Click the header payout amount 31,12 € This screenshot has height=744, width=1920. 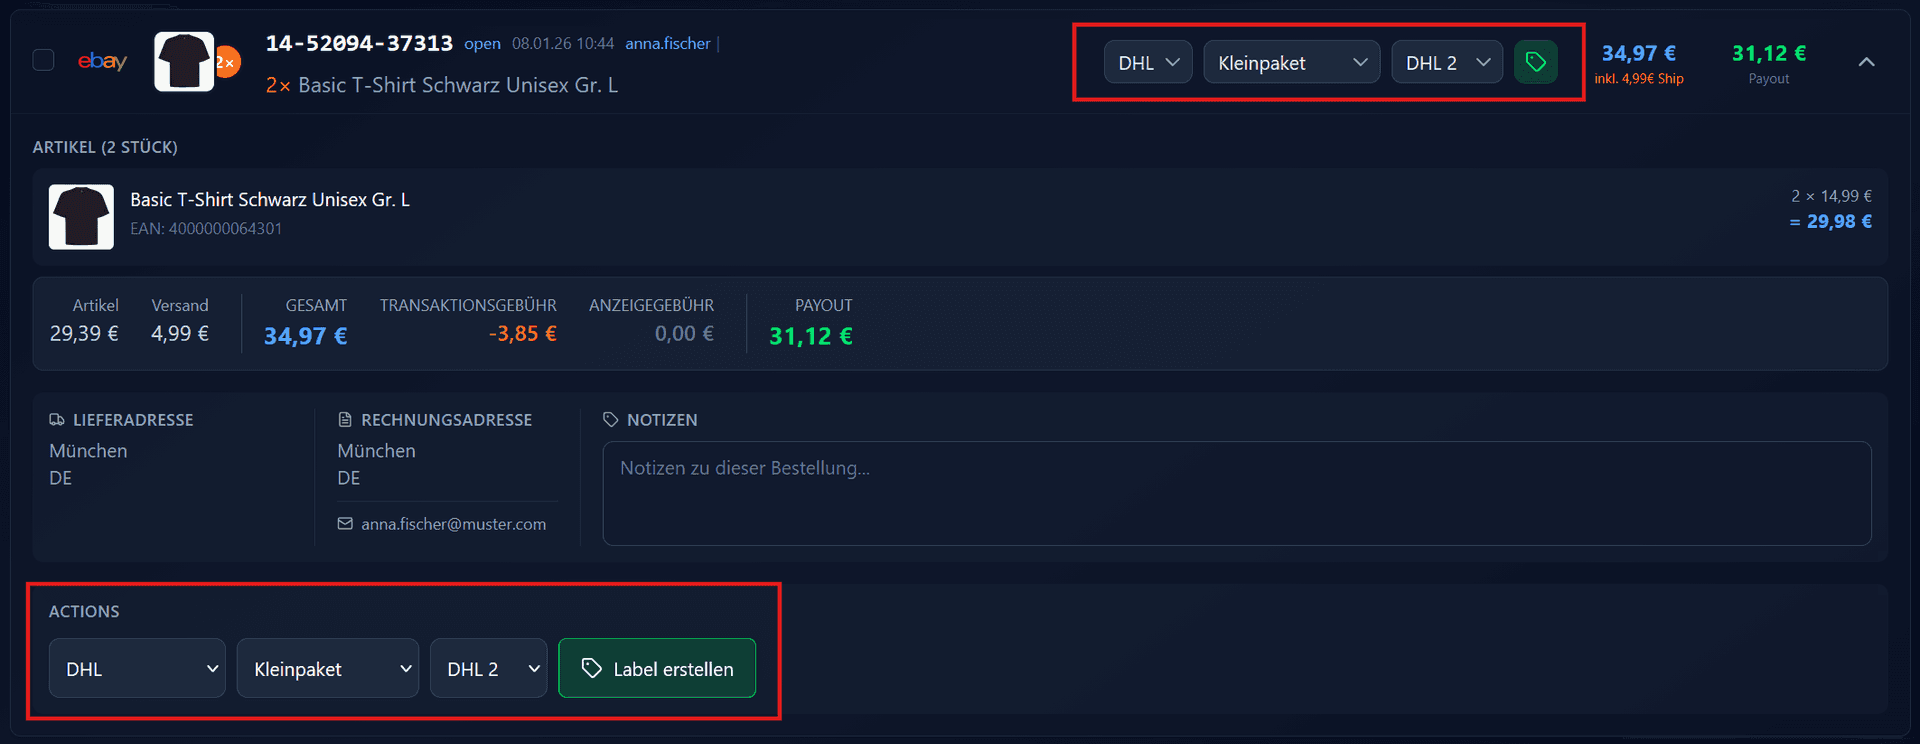tap(1769, 53)
